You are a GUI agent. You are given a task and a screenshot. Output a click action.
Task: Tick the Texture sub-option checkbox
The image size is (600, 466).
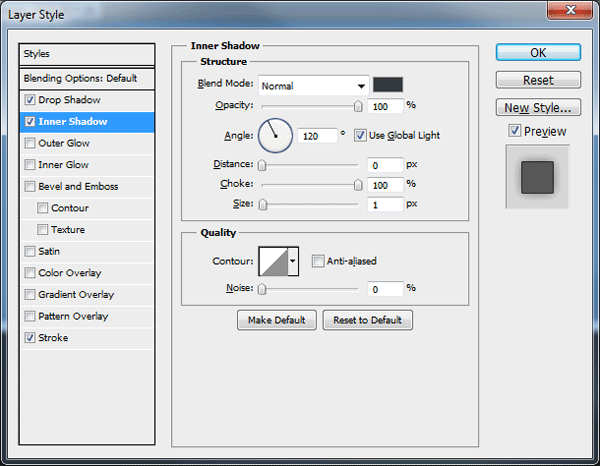[x=42, y=230]
